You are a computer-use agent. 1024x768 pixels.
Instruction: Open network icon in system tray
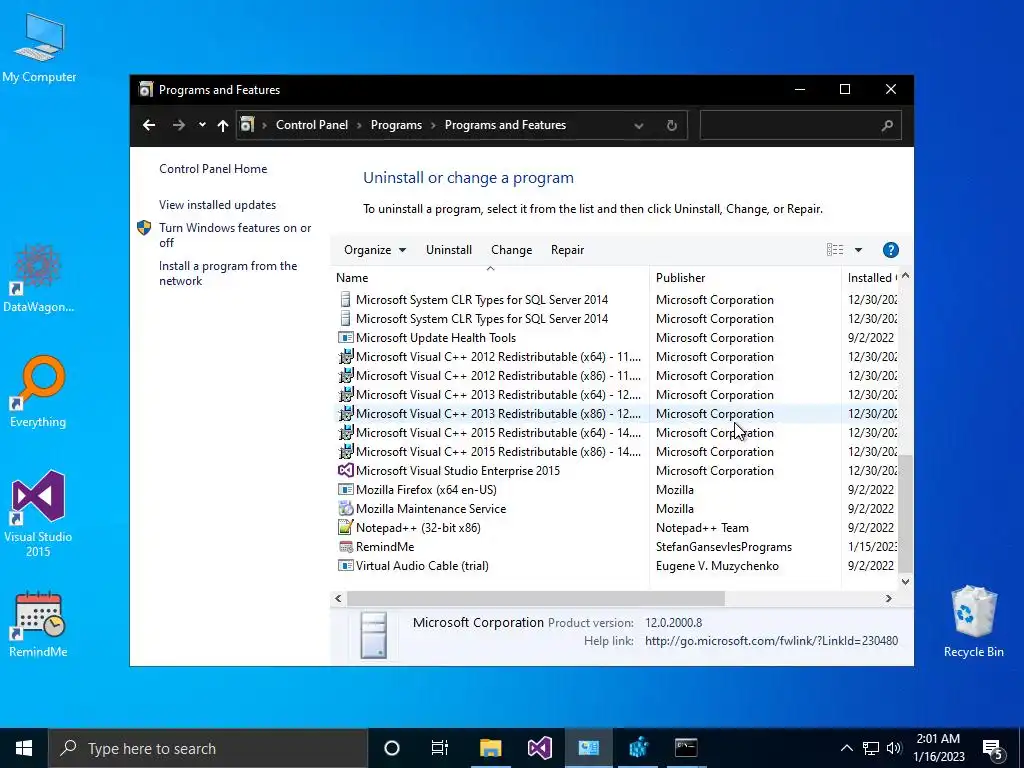871,748
